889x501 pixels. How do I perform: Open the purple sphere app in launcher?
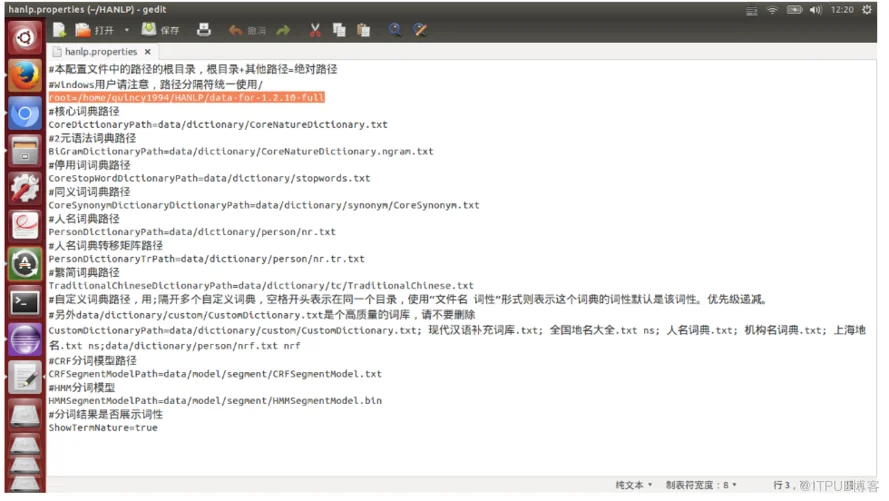click(x=24, y=339)
